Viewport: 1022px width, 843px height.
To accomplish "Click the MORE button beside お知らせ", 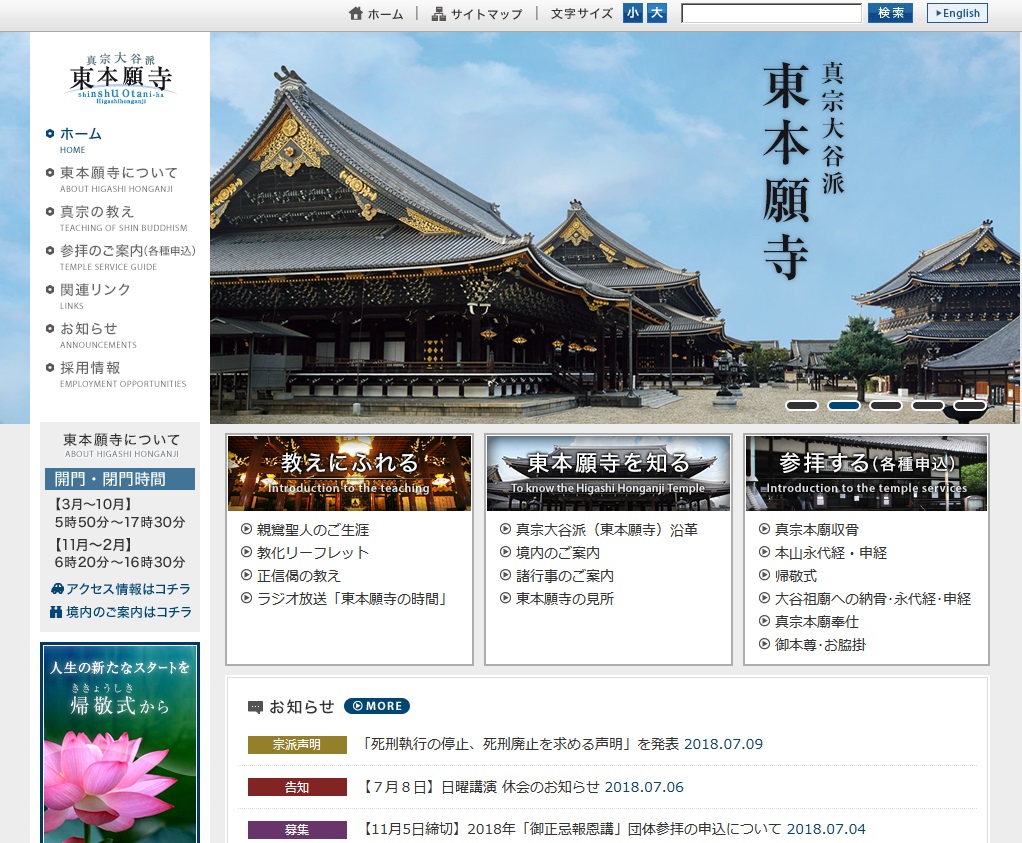I will tap(377, 706).
